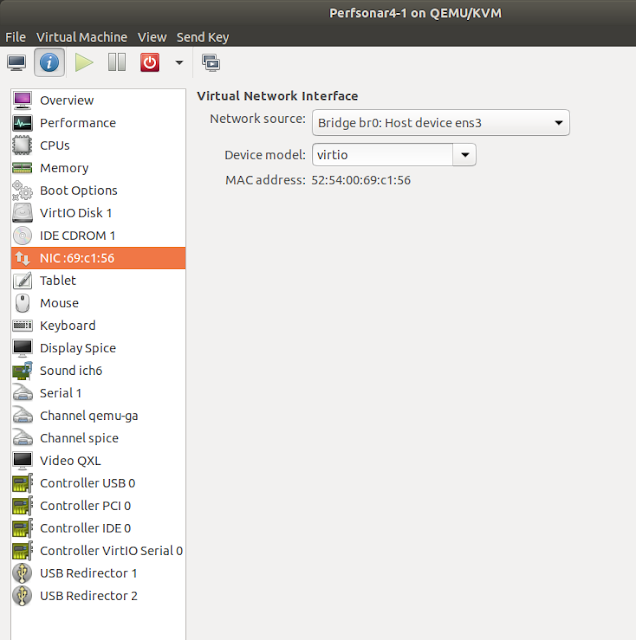
Task: Start the virtual machine with Run icon
Action: (84, 63)
